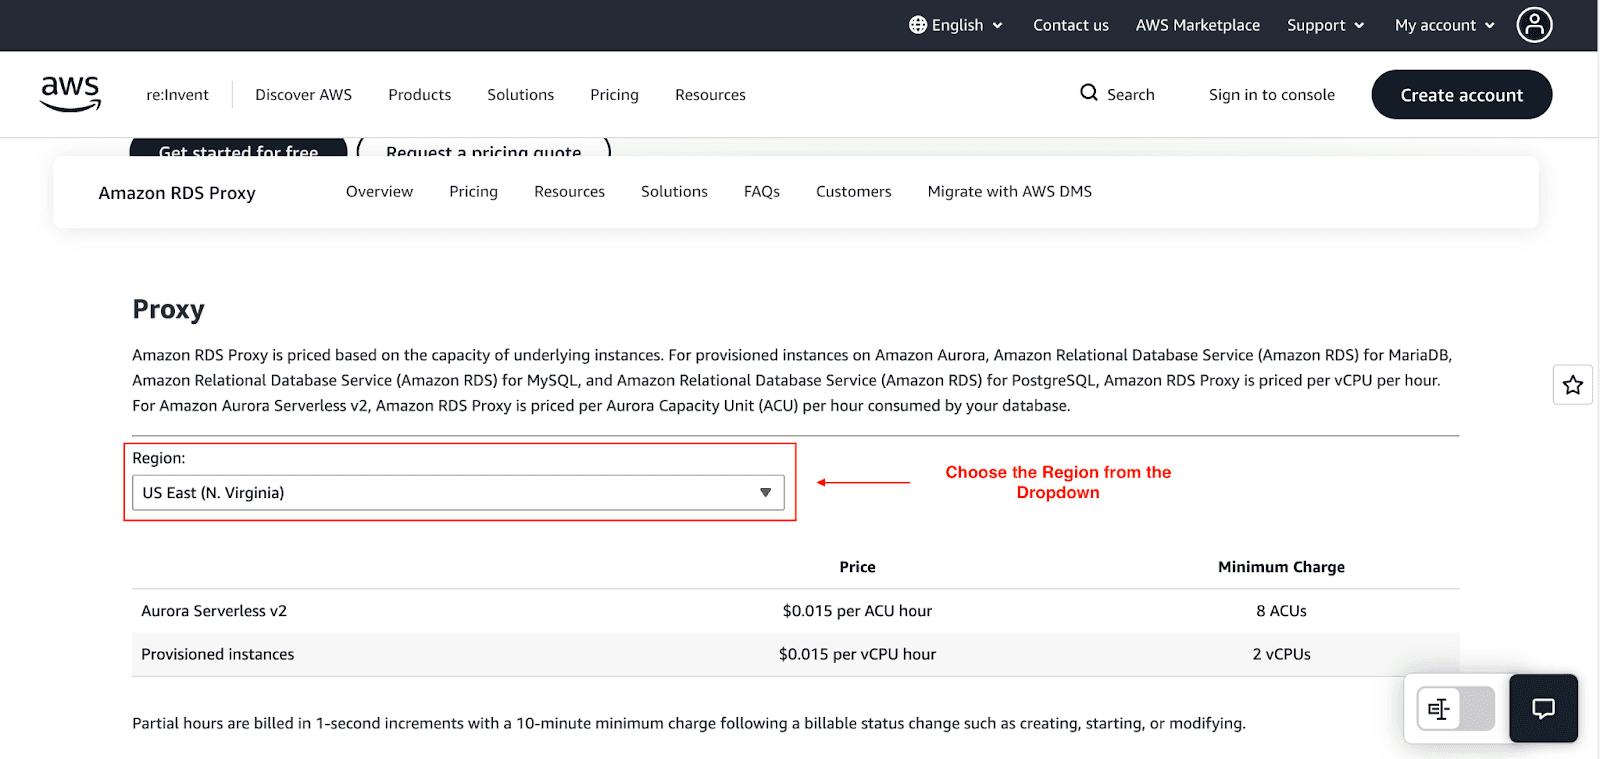Open Pricing in main navigation
This screenshot has width=1600, height=759.
click(x=614, y=95)
